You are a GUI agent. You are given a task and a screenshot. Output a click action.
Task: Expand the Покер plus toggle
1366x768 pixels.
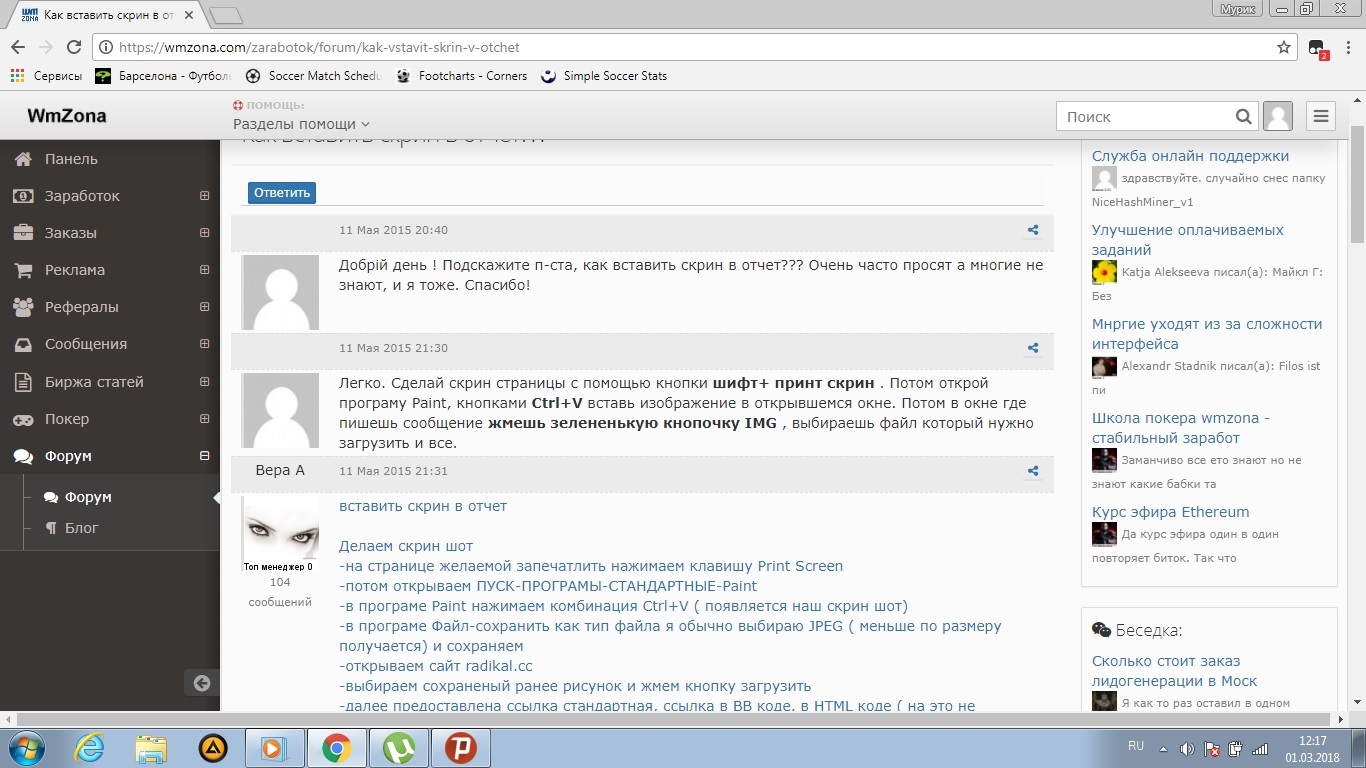pos(205,419)
